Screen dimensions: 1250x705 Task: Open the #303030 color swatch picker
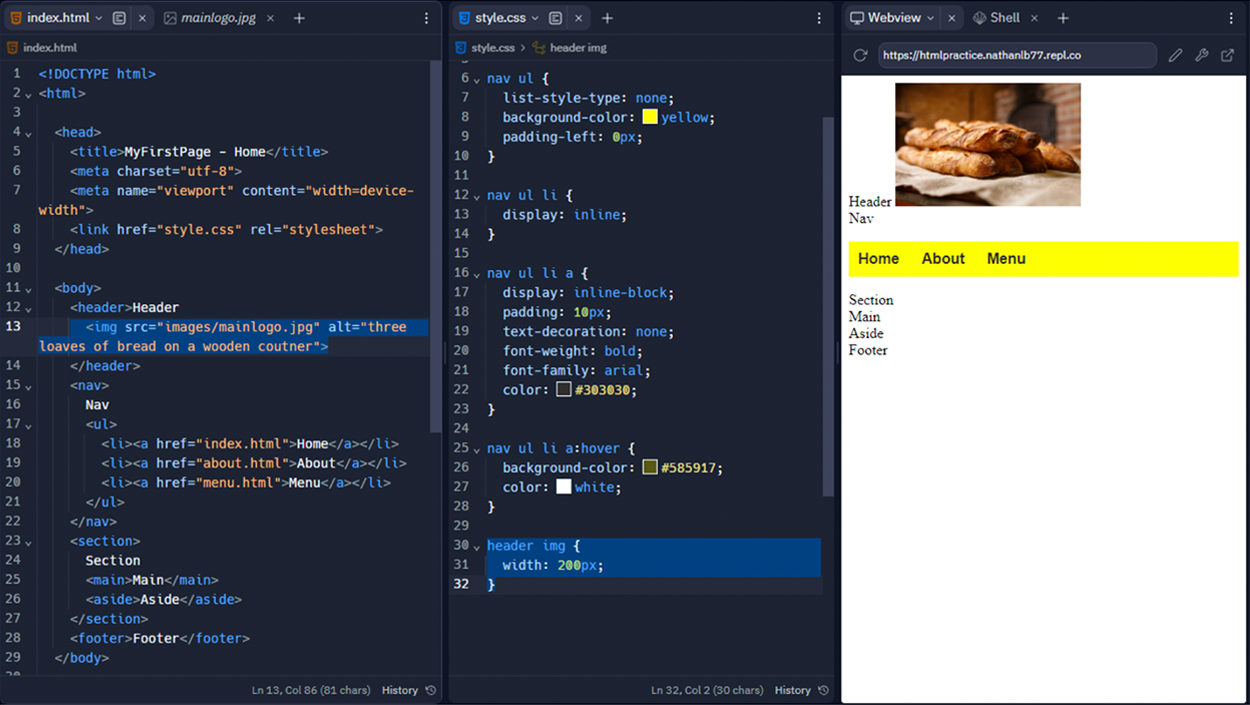pos(564,389)
